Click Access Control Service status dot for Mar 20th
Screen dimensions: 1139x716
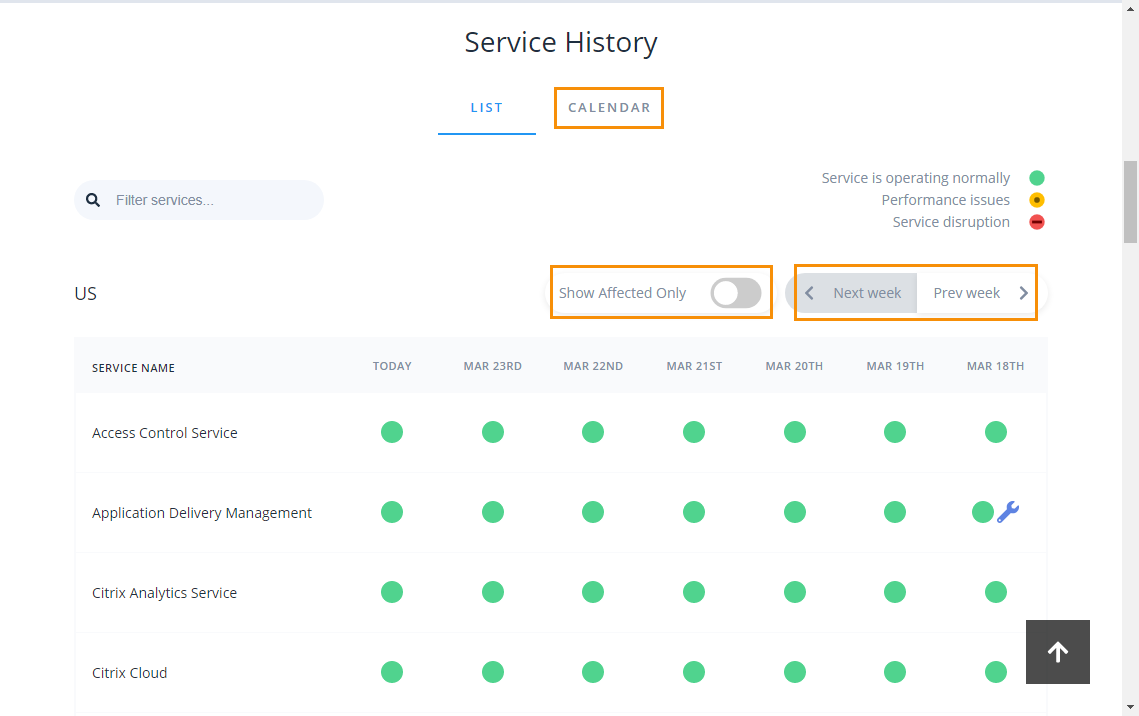click(795, 432)
